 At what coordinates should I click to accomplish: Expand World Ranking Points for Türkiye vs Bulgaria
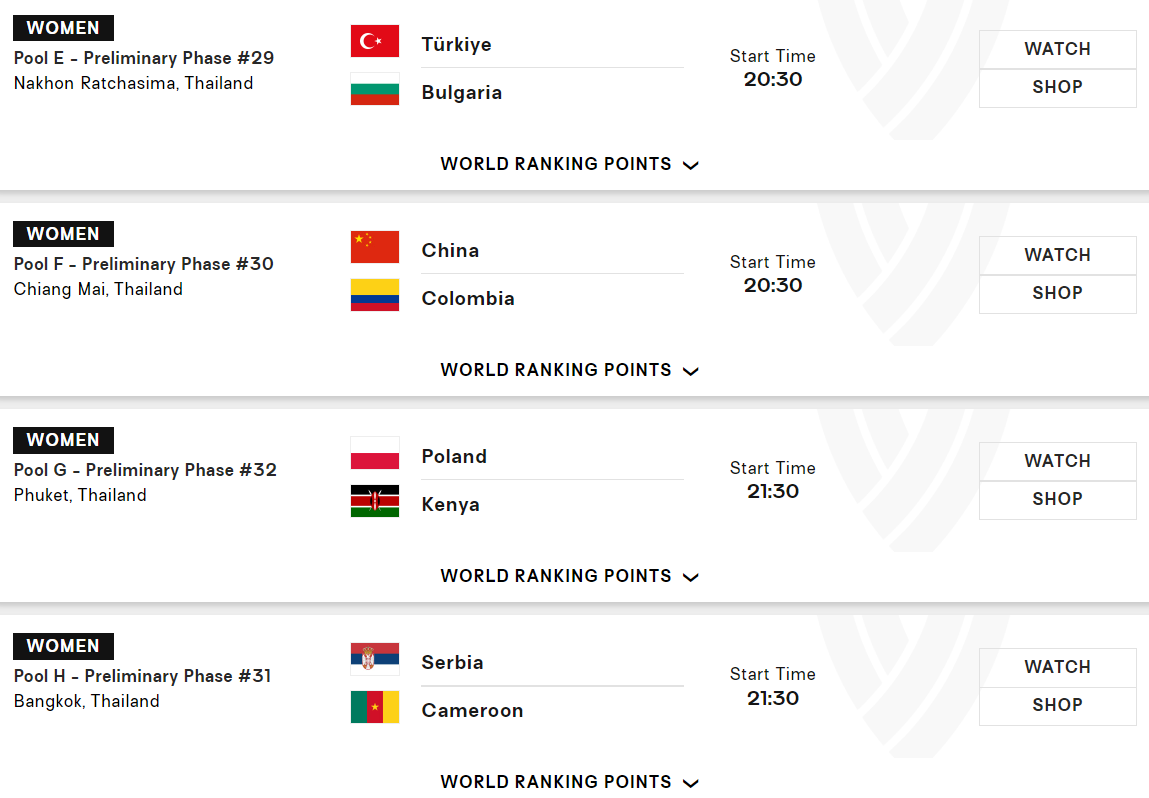tap(569, 164)
